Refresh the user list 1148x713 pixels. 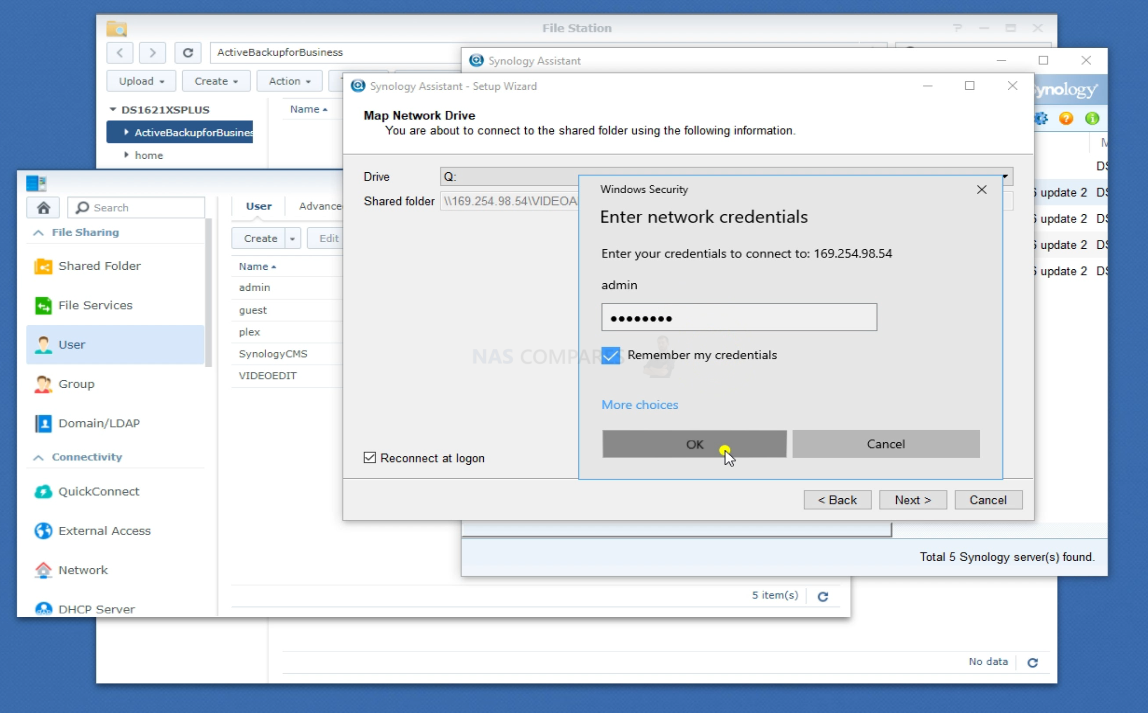pos(823,597)
